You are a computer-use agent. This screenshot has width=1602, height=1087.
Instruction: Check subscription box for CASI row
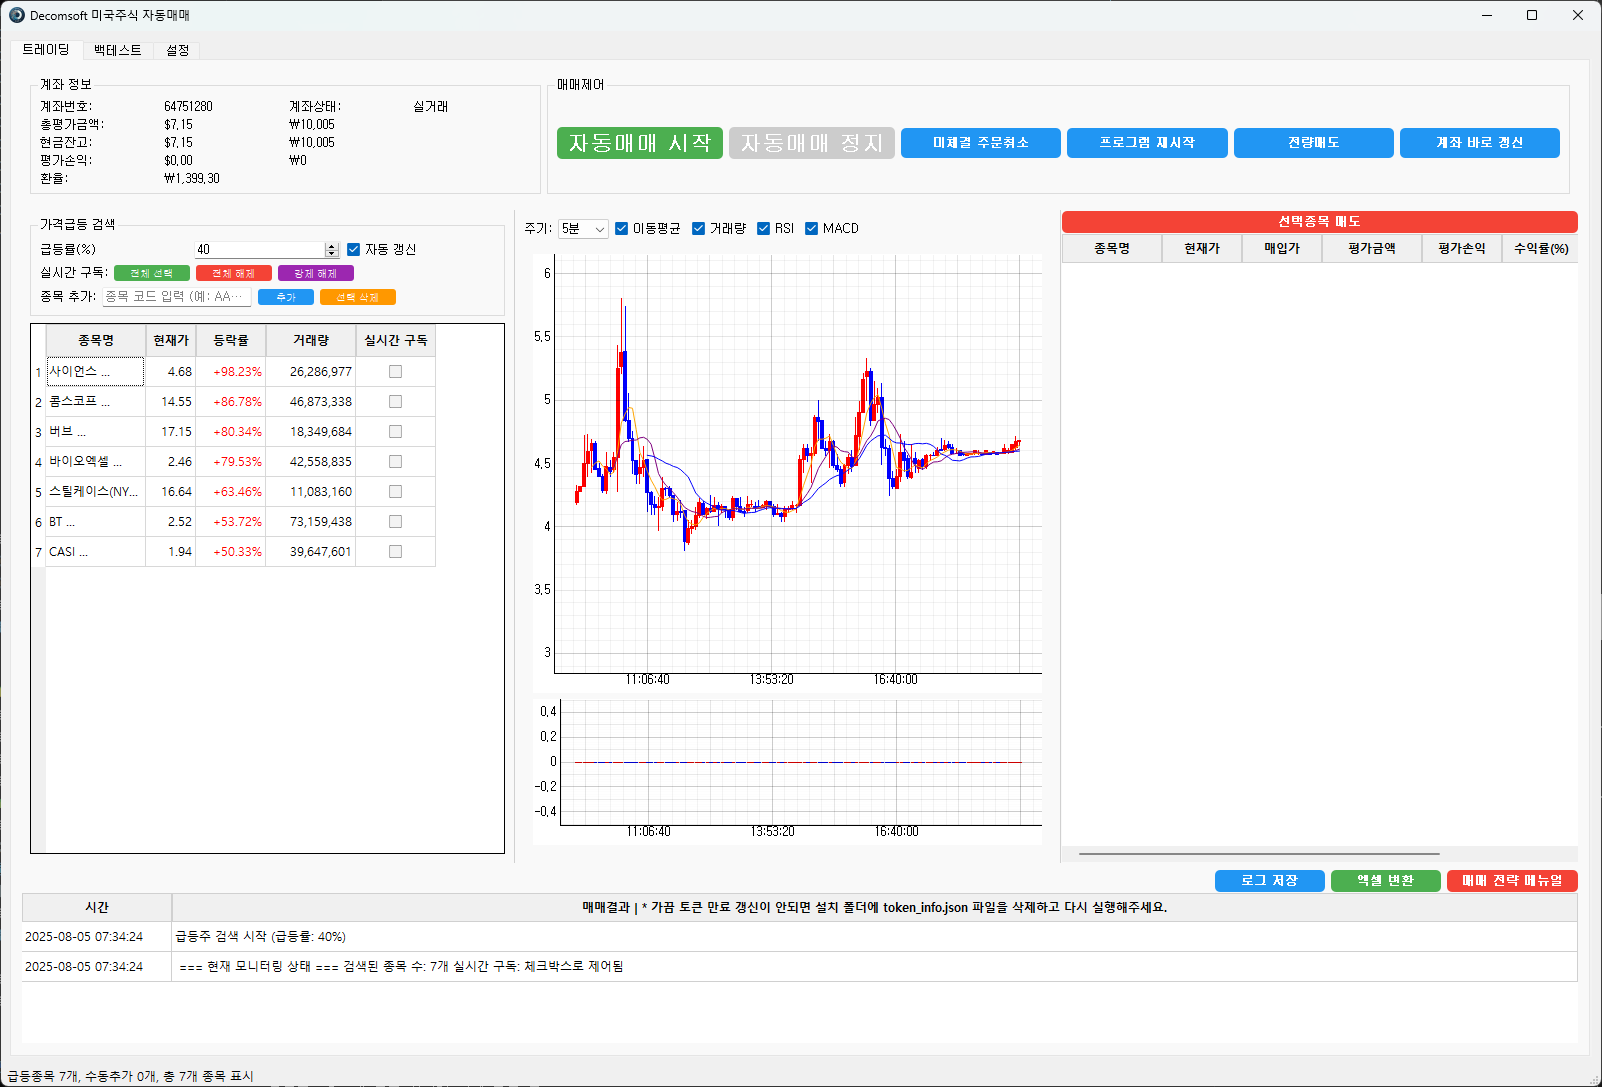[395, 552]
